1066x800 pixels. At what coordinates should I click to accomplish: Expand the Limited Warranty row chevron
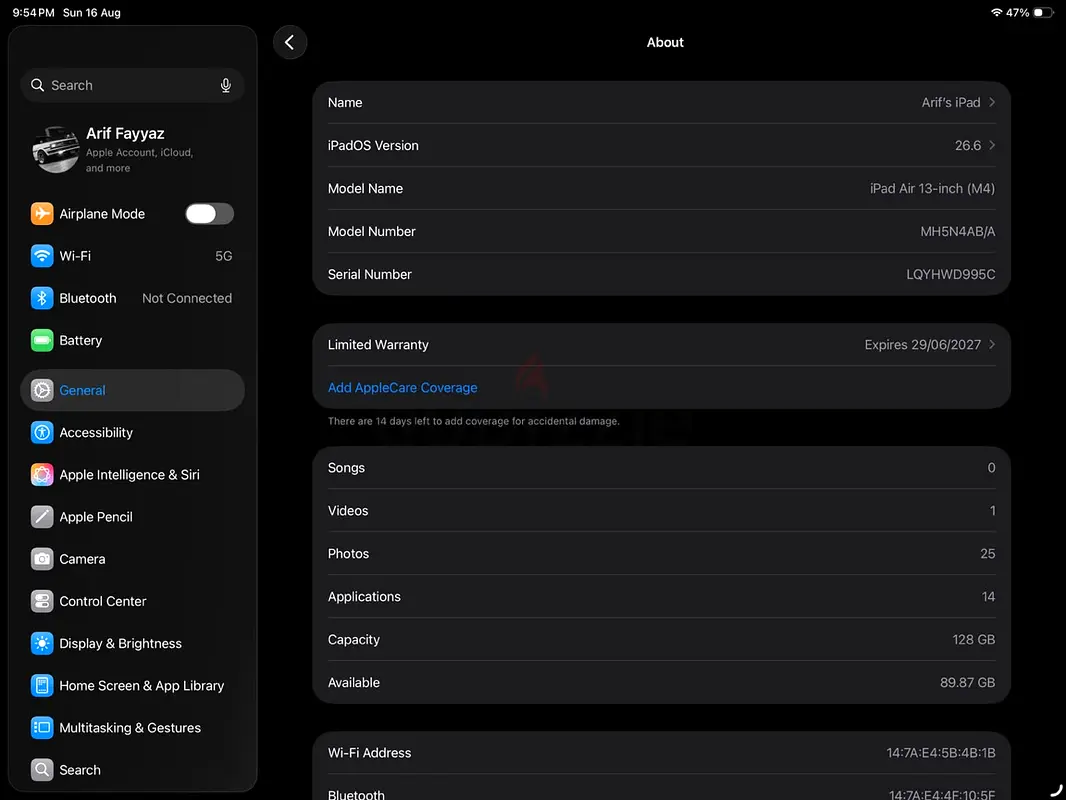[x=992, y=345]
